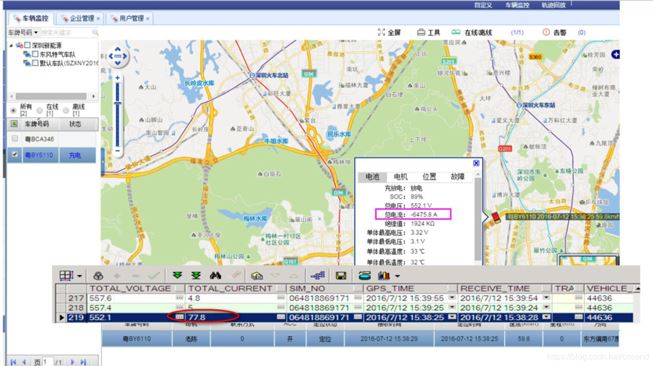Click the binoculars find icon
The image size is (653, 366).
[215, 276]
